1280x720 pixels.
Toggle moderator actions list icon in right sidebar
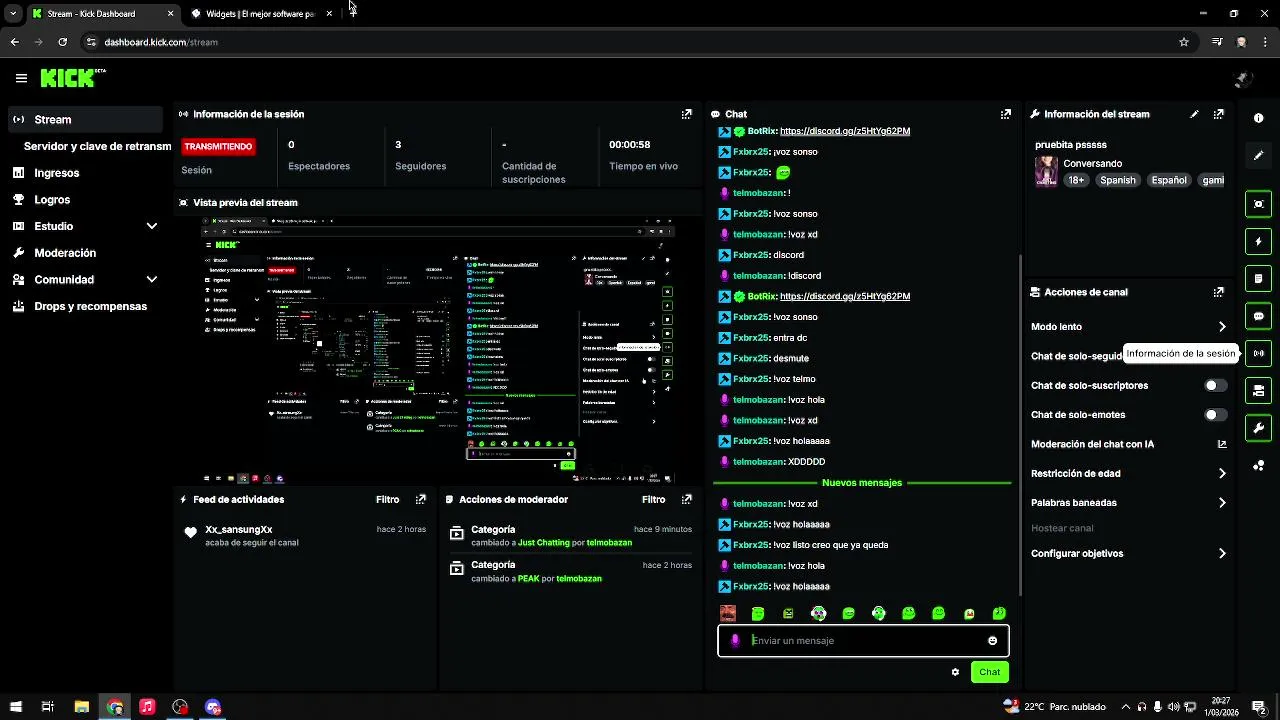click(1258, 278)
